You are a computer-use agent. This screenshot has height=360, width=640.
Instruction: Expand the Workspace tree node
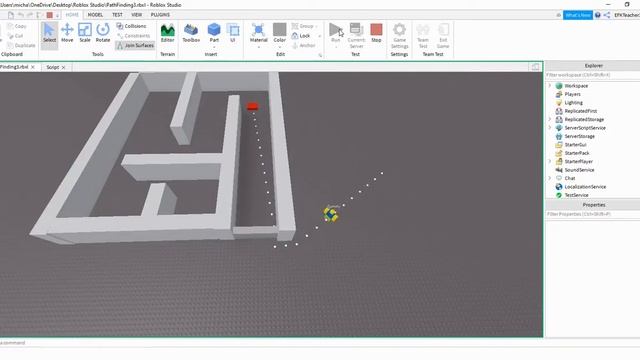pos(550,86)
